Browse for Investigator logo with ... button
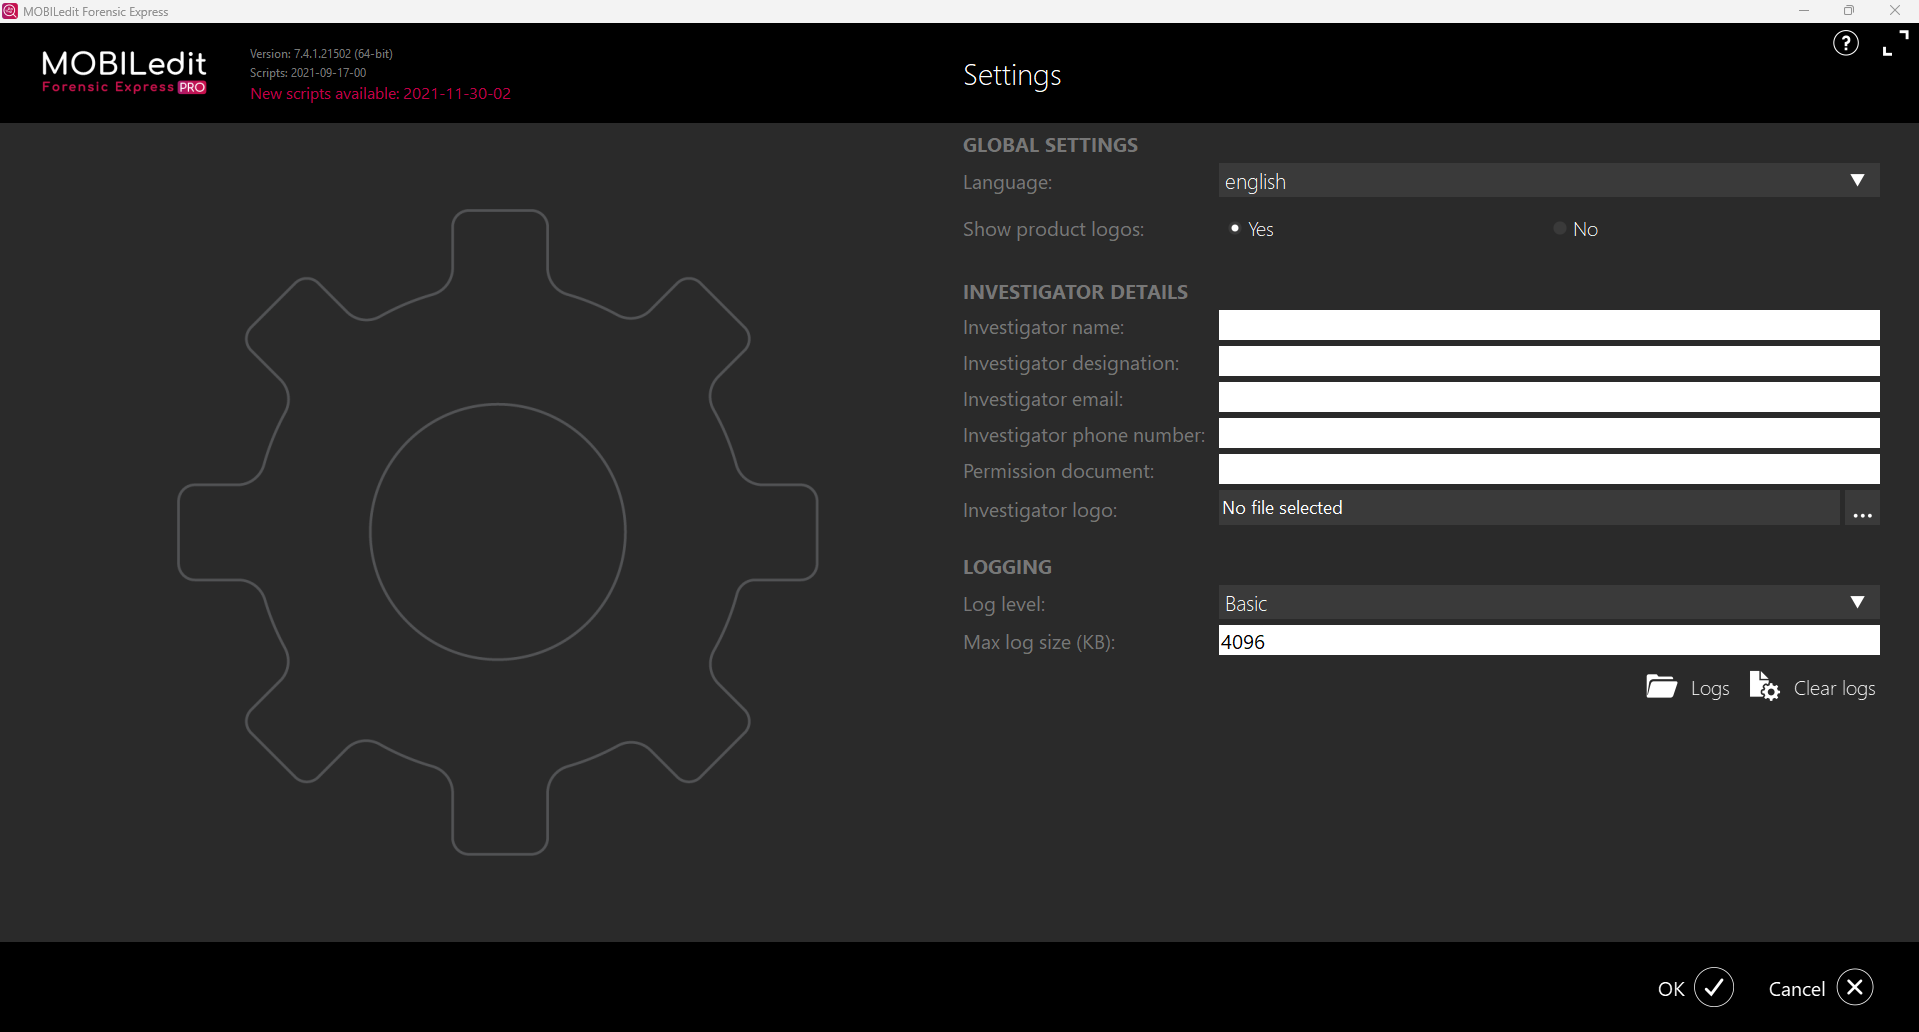The width and height of the screenshot is (1919, 1032). coord(1862,508)
